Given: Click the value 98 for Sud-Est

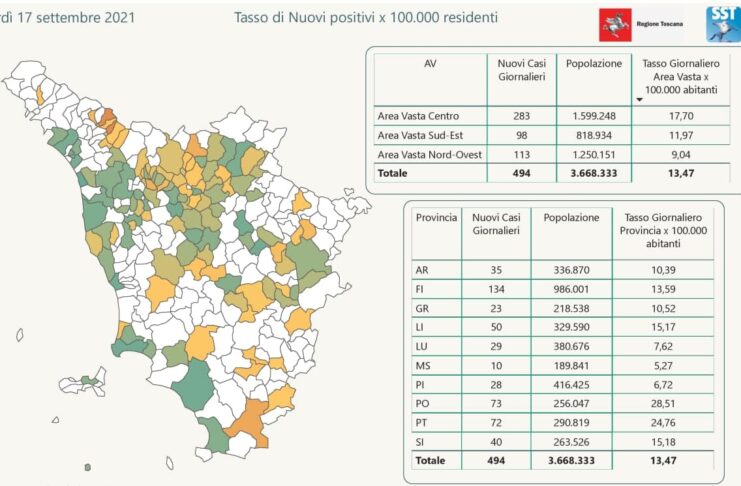Looking at the screenshot, I should pyautogui.click(x=522, y=135).
